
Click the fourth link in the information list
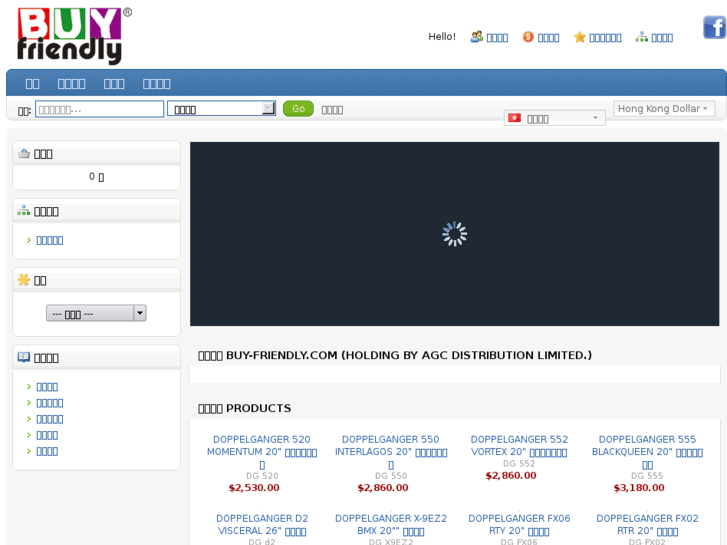coord(47,435)
